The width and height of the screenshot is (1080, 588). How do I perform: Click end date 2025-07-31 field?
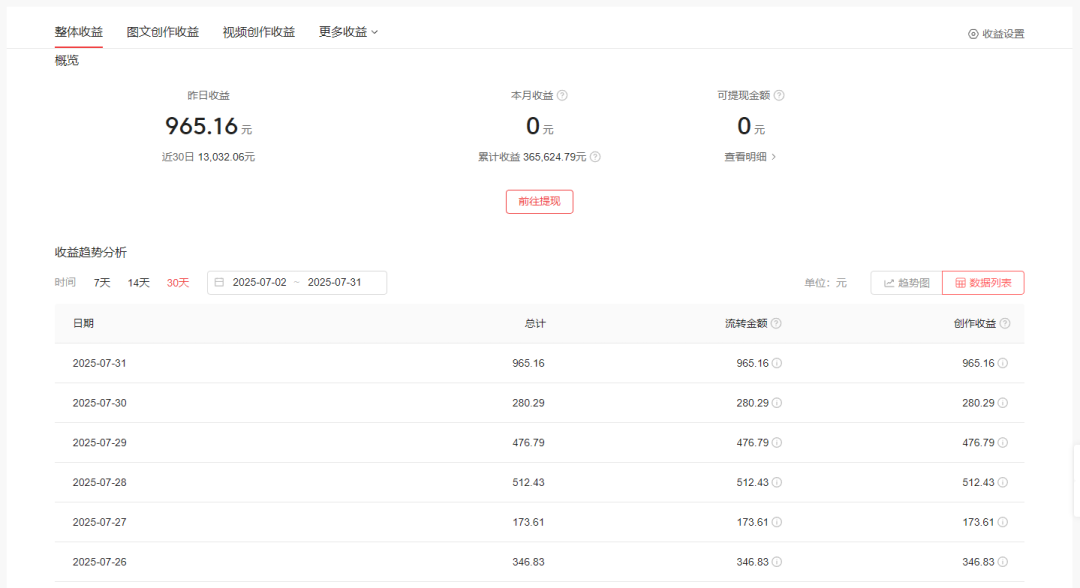click(x=334, y=282)
